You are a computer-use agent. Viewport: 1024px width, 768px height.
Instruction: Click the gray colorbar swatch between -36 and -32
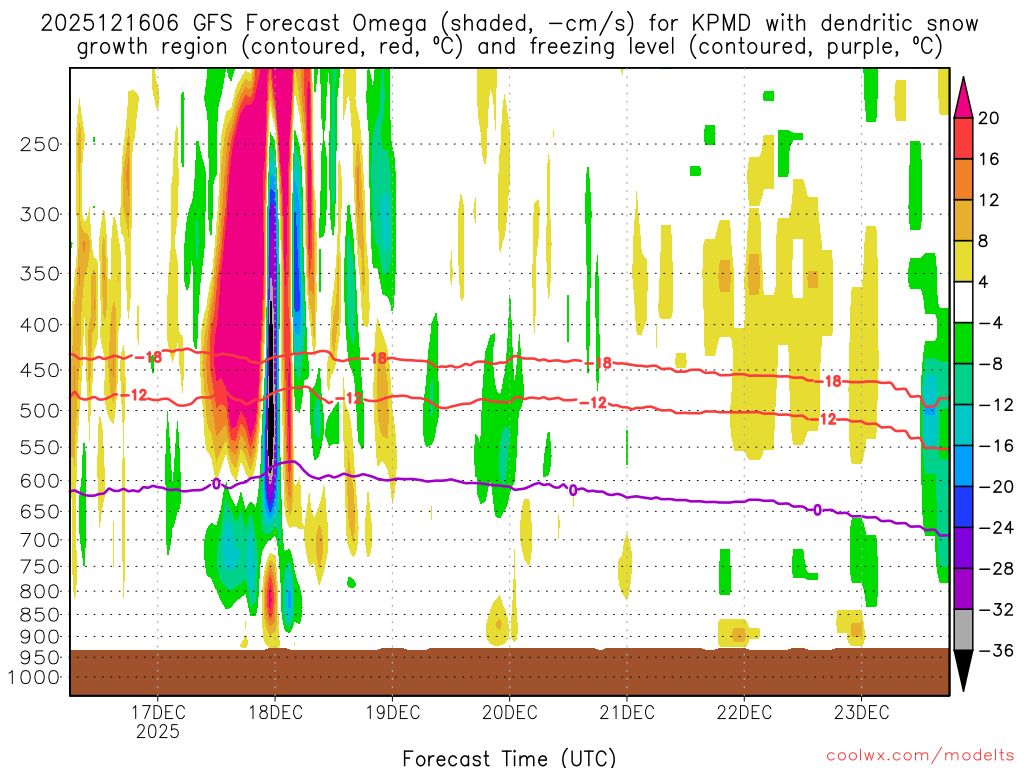pyautogui.click(x=963, y=630)
